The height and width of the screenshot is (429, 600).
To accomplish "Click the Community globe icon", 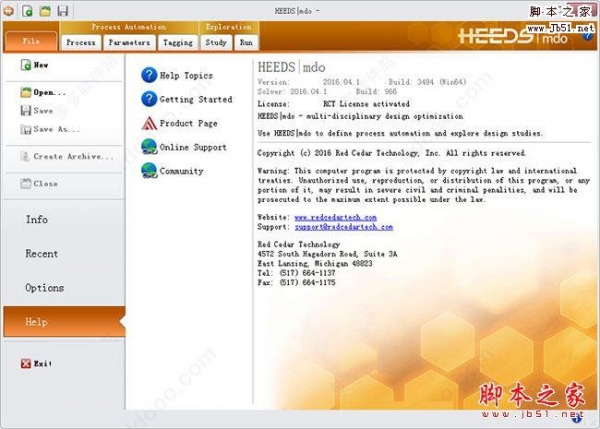I will pos(149,171).
